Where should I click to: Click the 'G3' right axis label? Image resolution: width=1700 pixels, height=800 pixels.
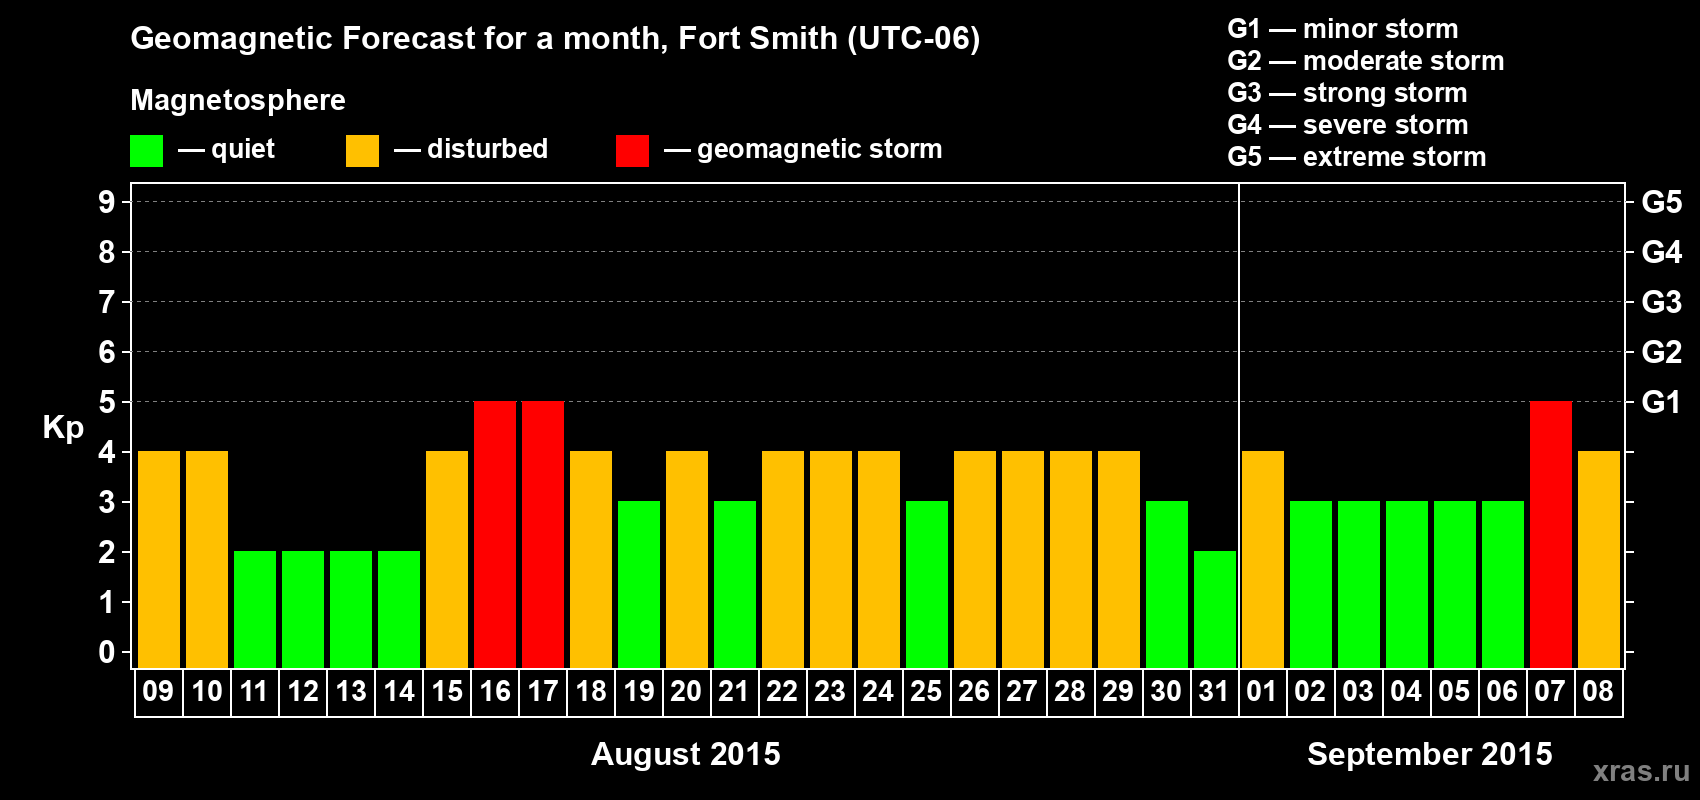pos(1661,302)
